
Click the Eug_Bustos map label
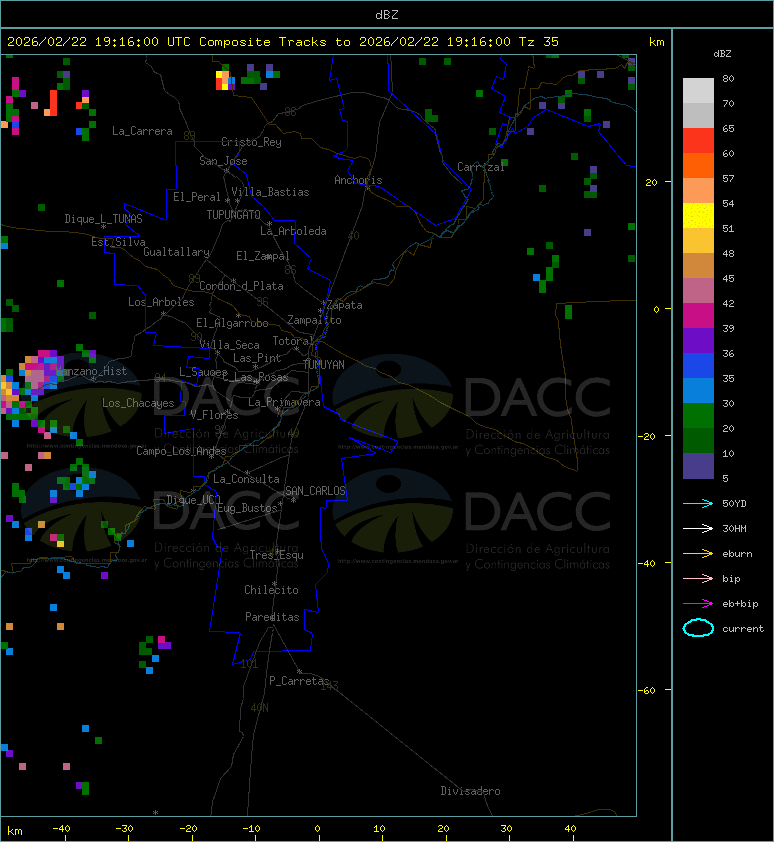(x=248, y=508)
